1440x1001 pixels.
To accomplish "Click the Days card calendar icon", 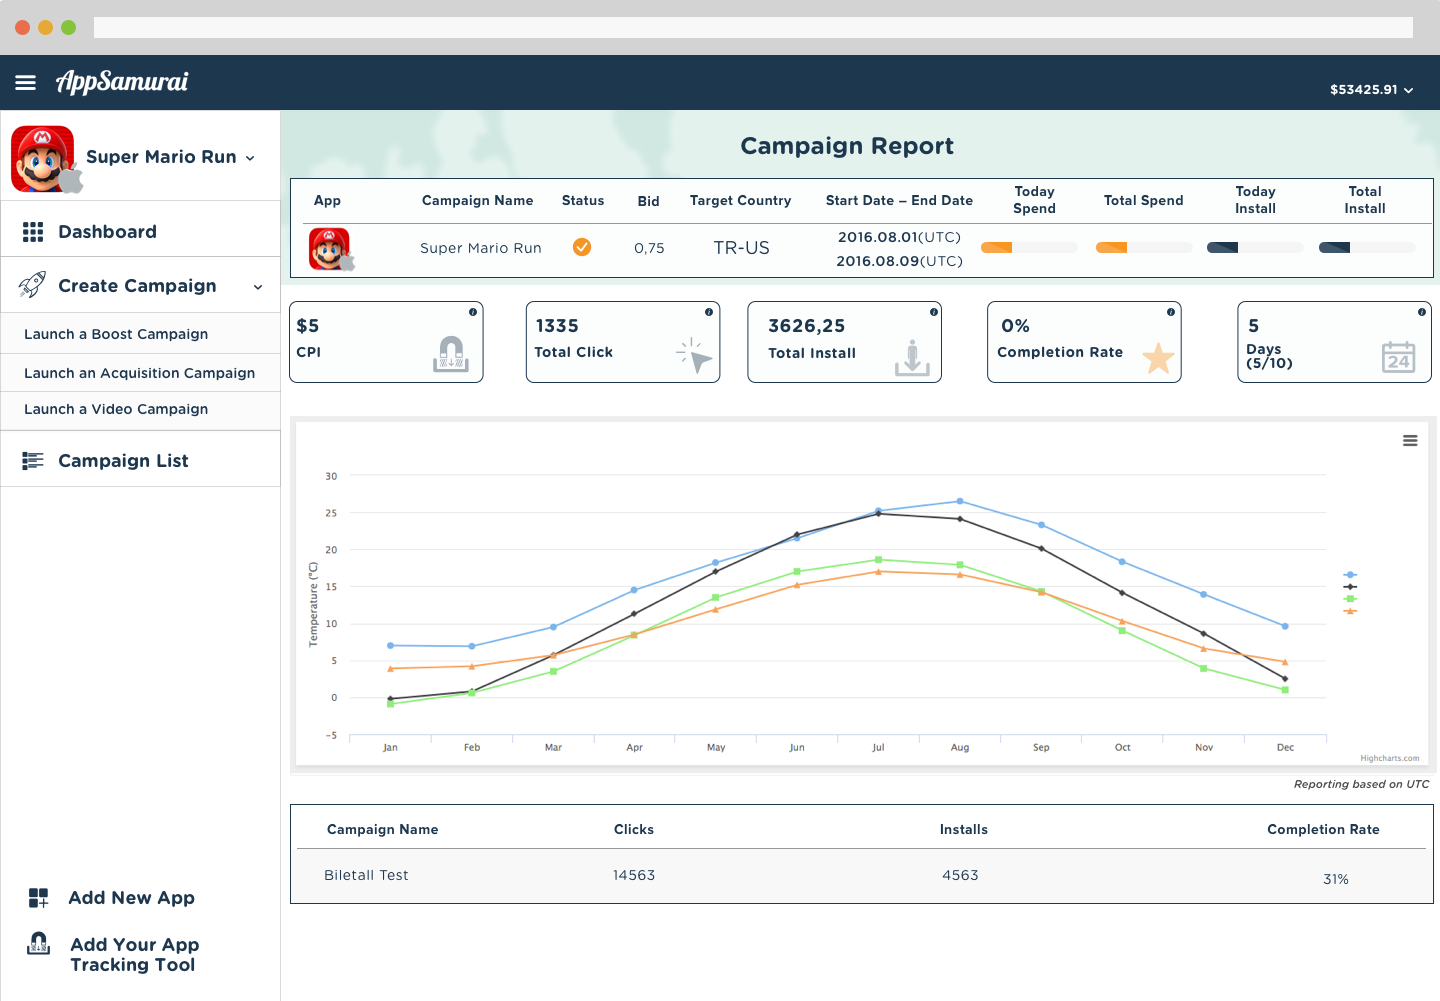I will tap(1398, 357).
